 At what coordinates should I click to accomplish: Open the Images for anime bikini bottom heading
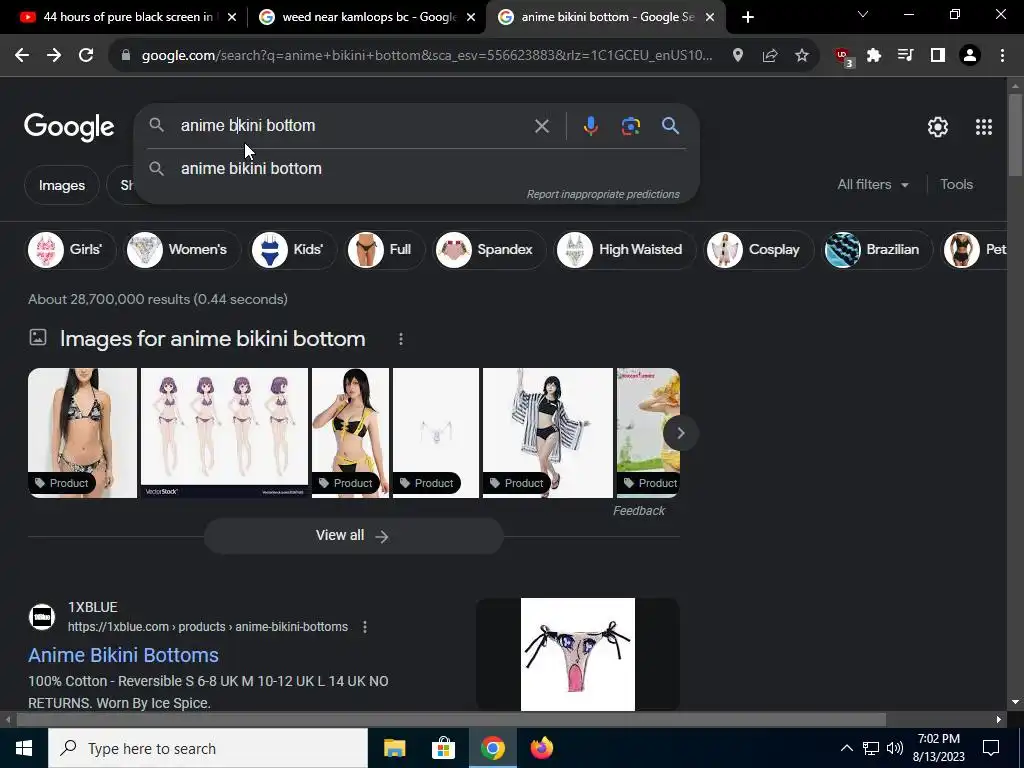(212, 339)
